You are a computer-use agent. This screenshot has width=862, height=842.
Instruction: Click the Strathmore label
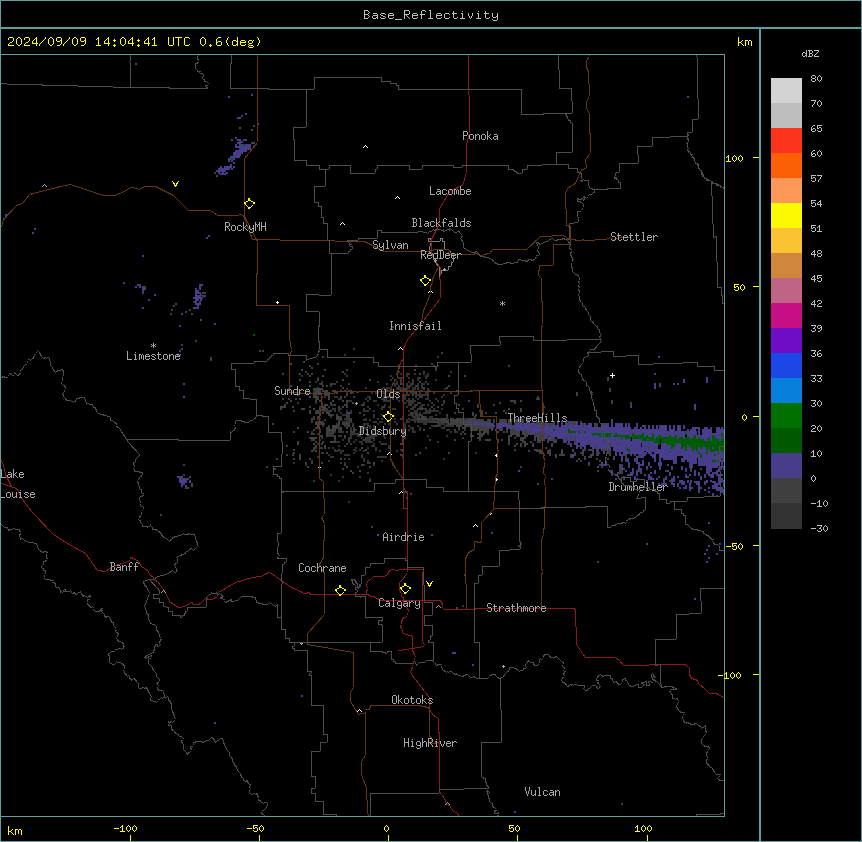point(516,608)
